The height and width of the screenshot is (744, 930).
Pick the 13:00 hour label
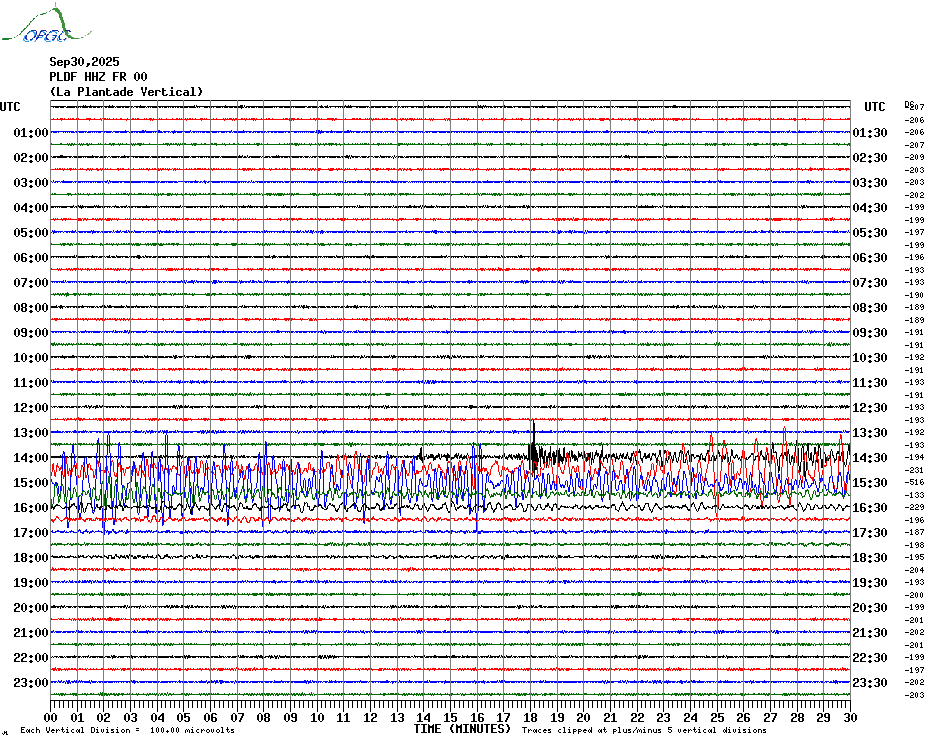31,433
